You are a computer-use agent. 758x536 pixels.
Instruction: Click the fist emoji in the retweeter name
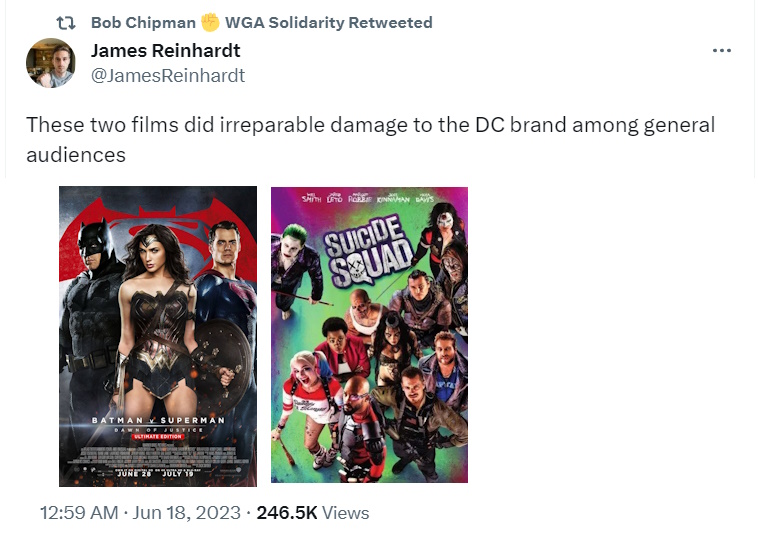[210, 22]
